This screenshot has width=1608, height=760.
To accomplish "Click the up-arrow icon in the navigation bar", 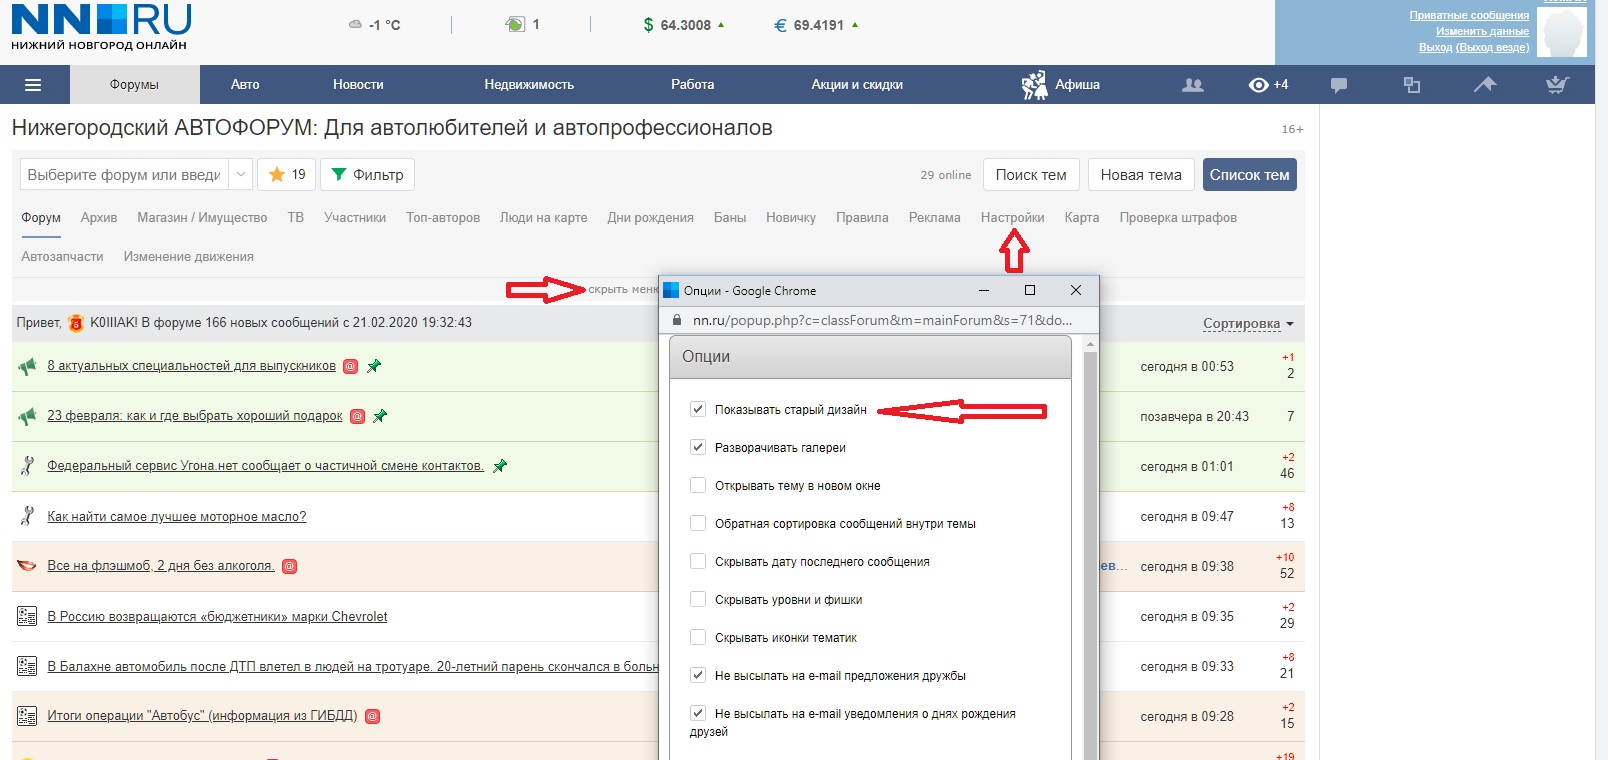I will click(1485, 85).
